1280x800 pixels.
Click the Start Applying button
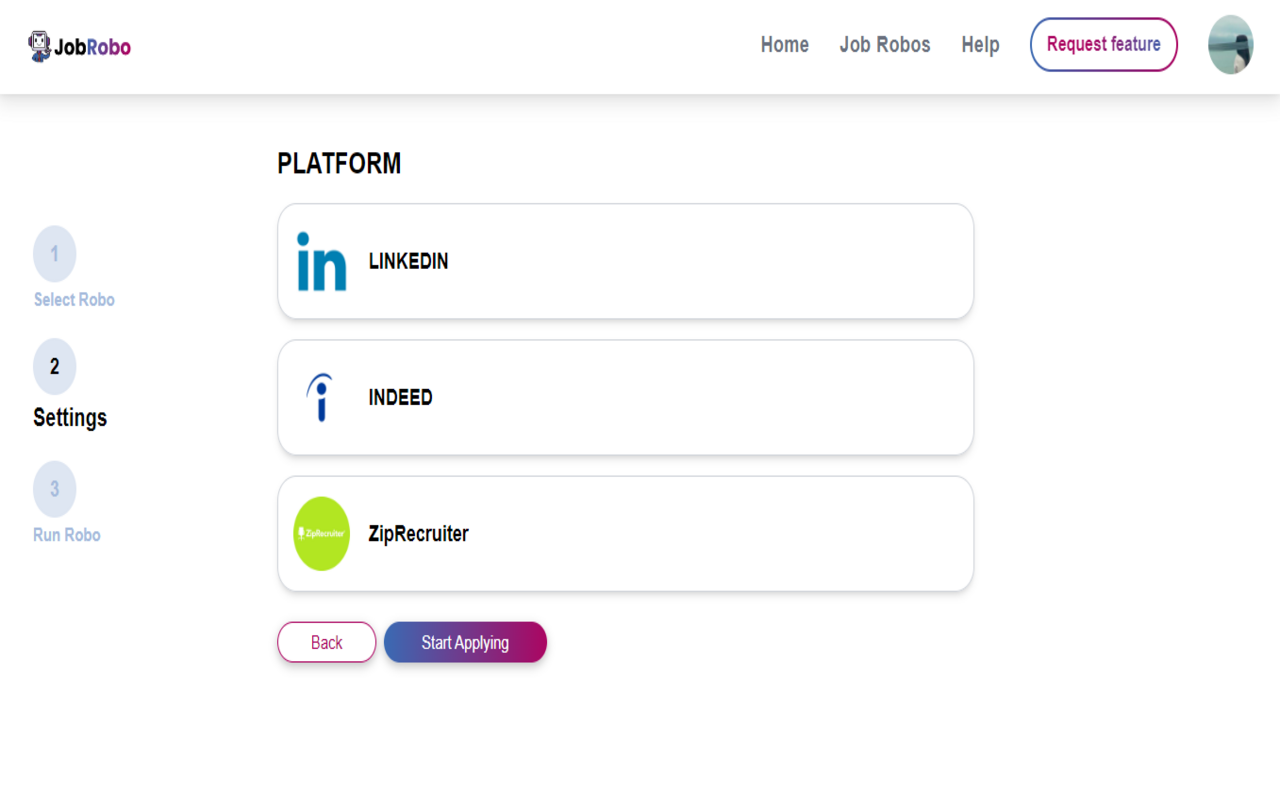[465, 642]
